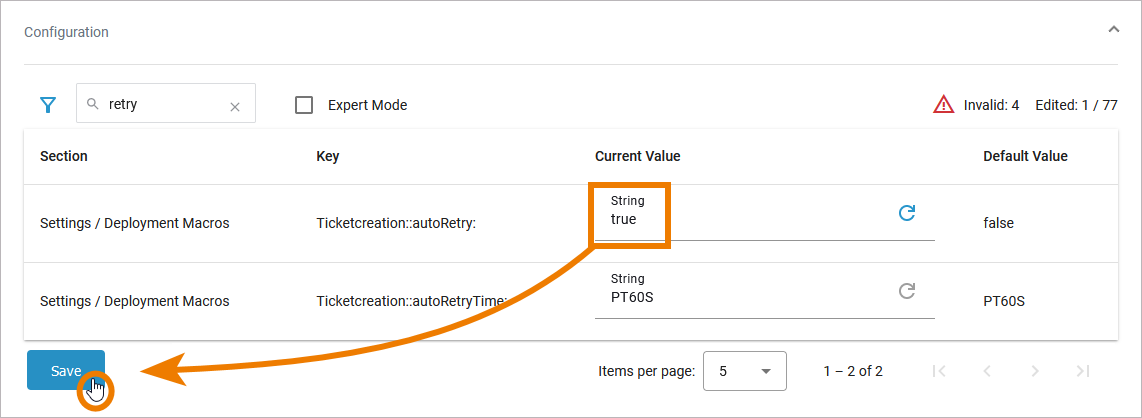Click the Current Value column header
Screen dimensions: 1142x418
point(637,156)
